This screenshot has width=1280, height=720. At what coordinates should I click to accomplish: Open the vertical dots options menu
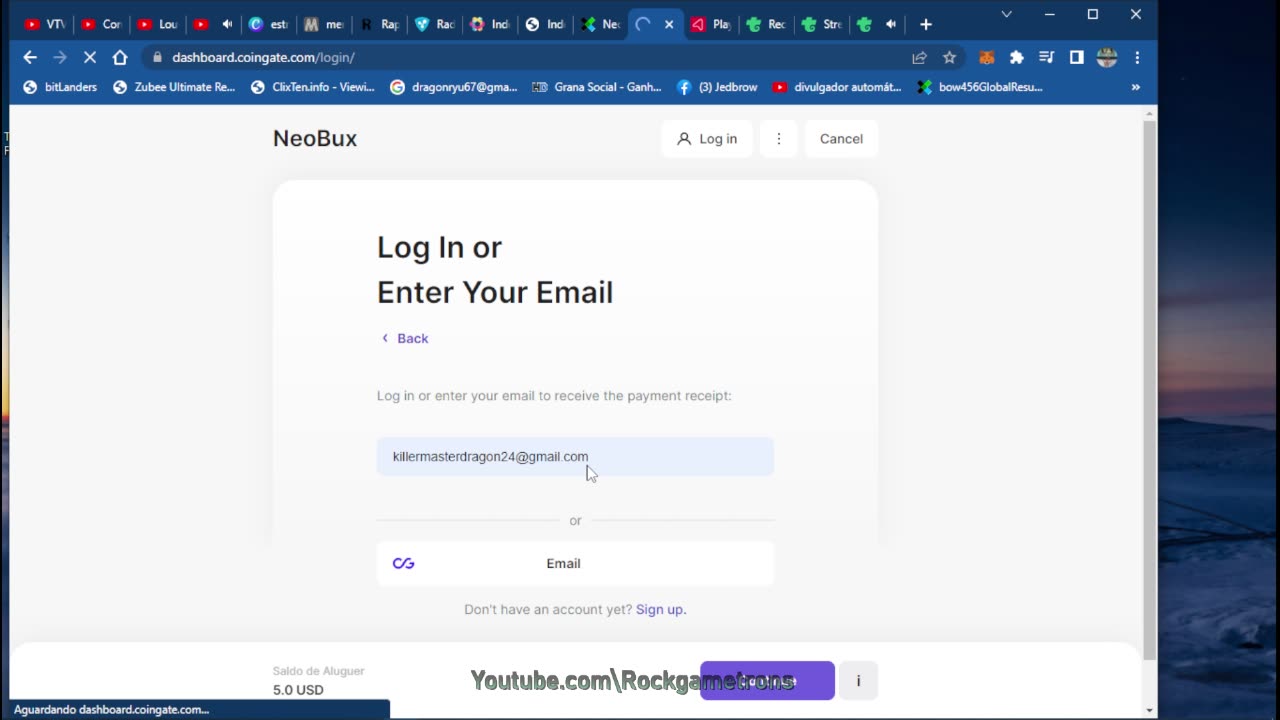click(779, 139)
